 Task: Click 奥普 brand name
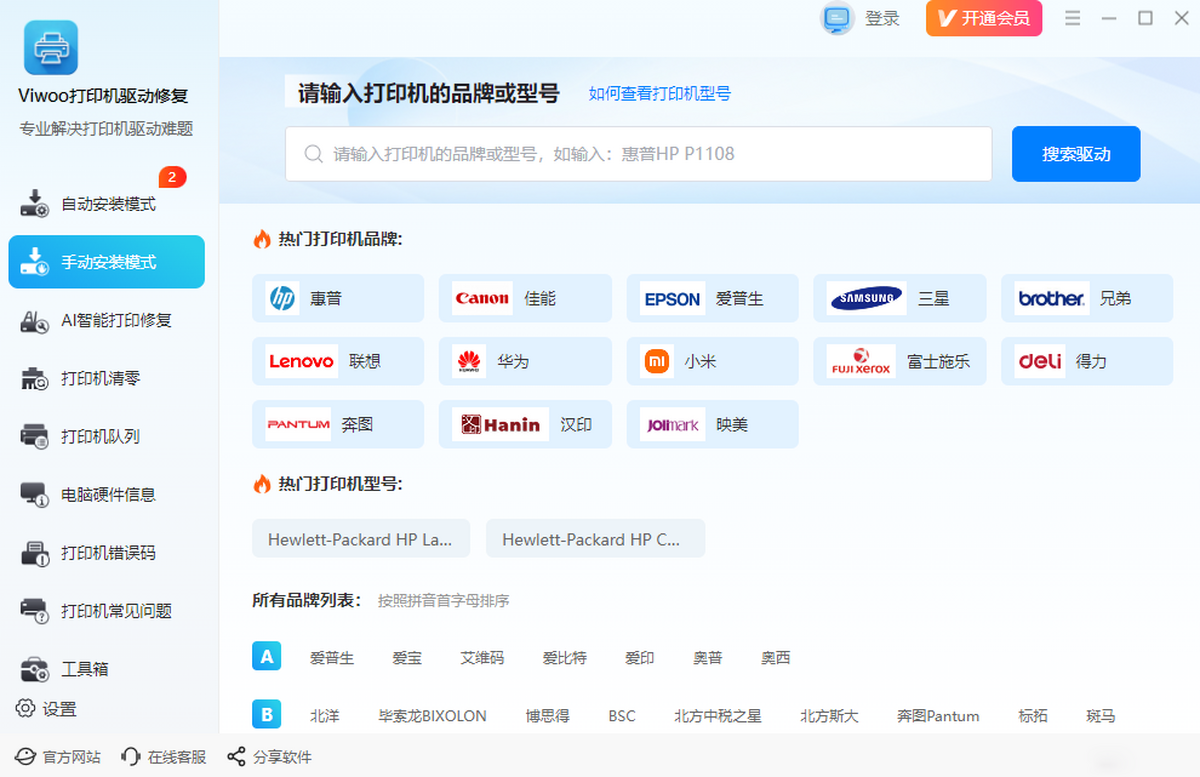tap(708, 658)
